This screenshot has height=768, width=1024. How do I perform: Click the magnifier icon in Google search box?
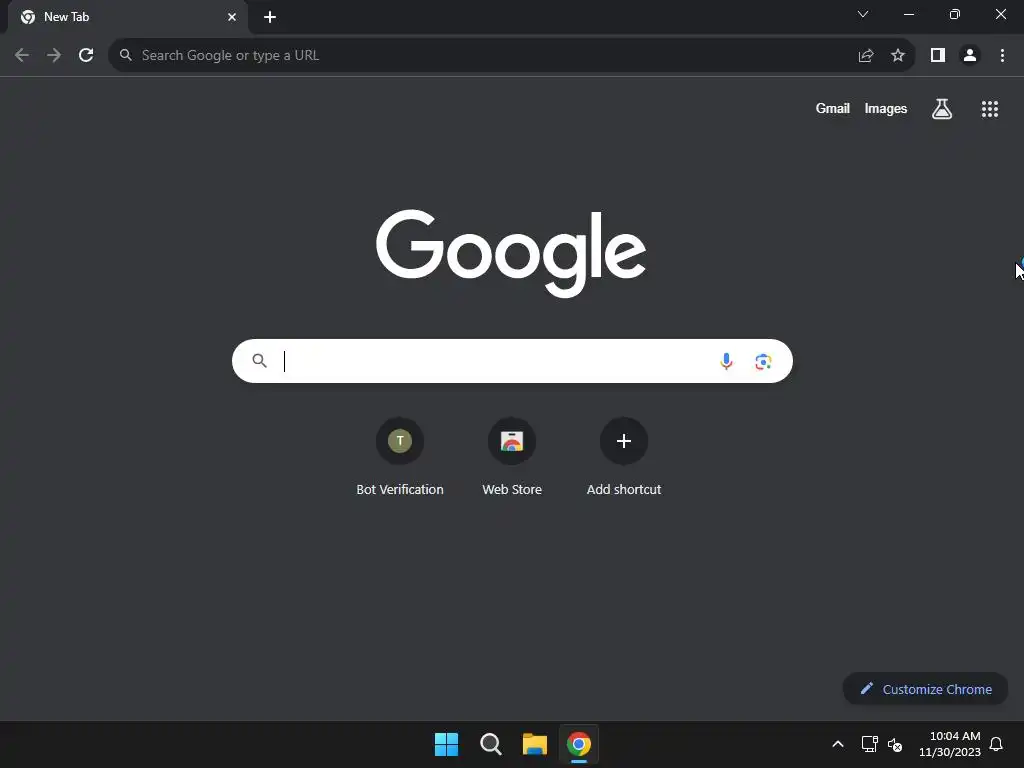pos(259,360)
